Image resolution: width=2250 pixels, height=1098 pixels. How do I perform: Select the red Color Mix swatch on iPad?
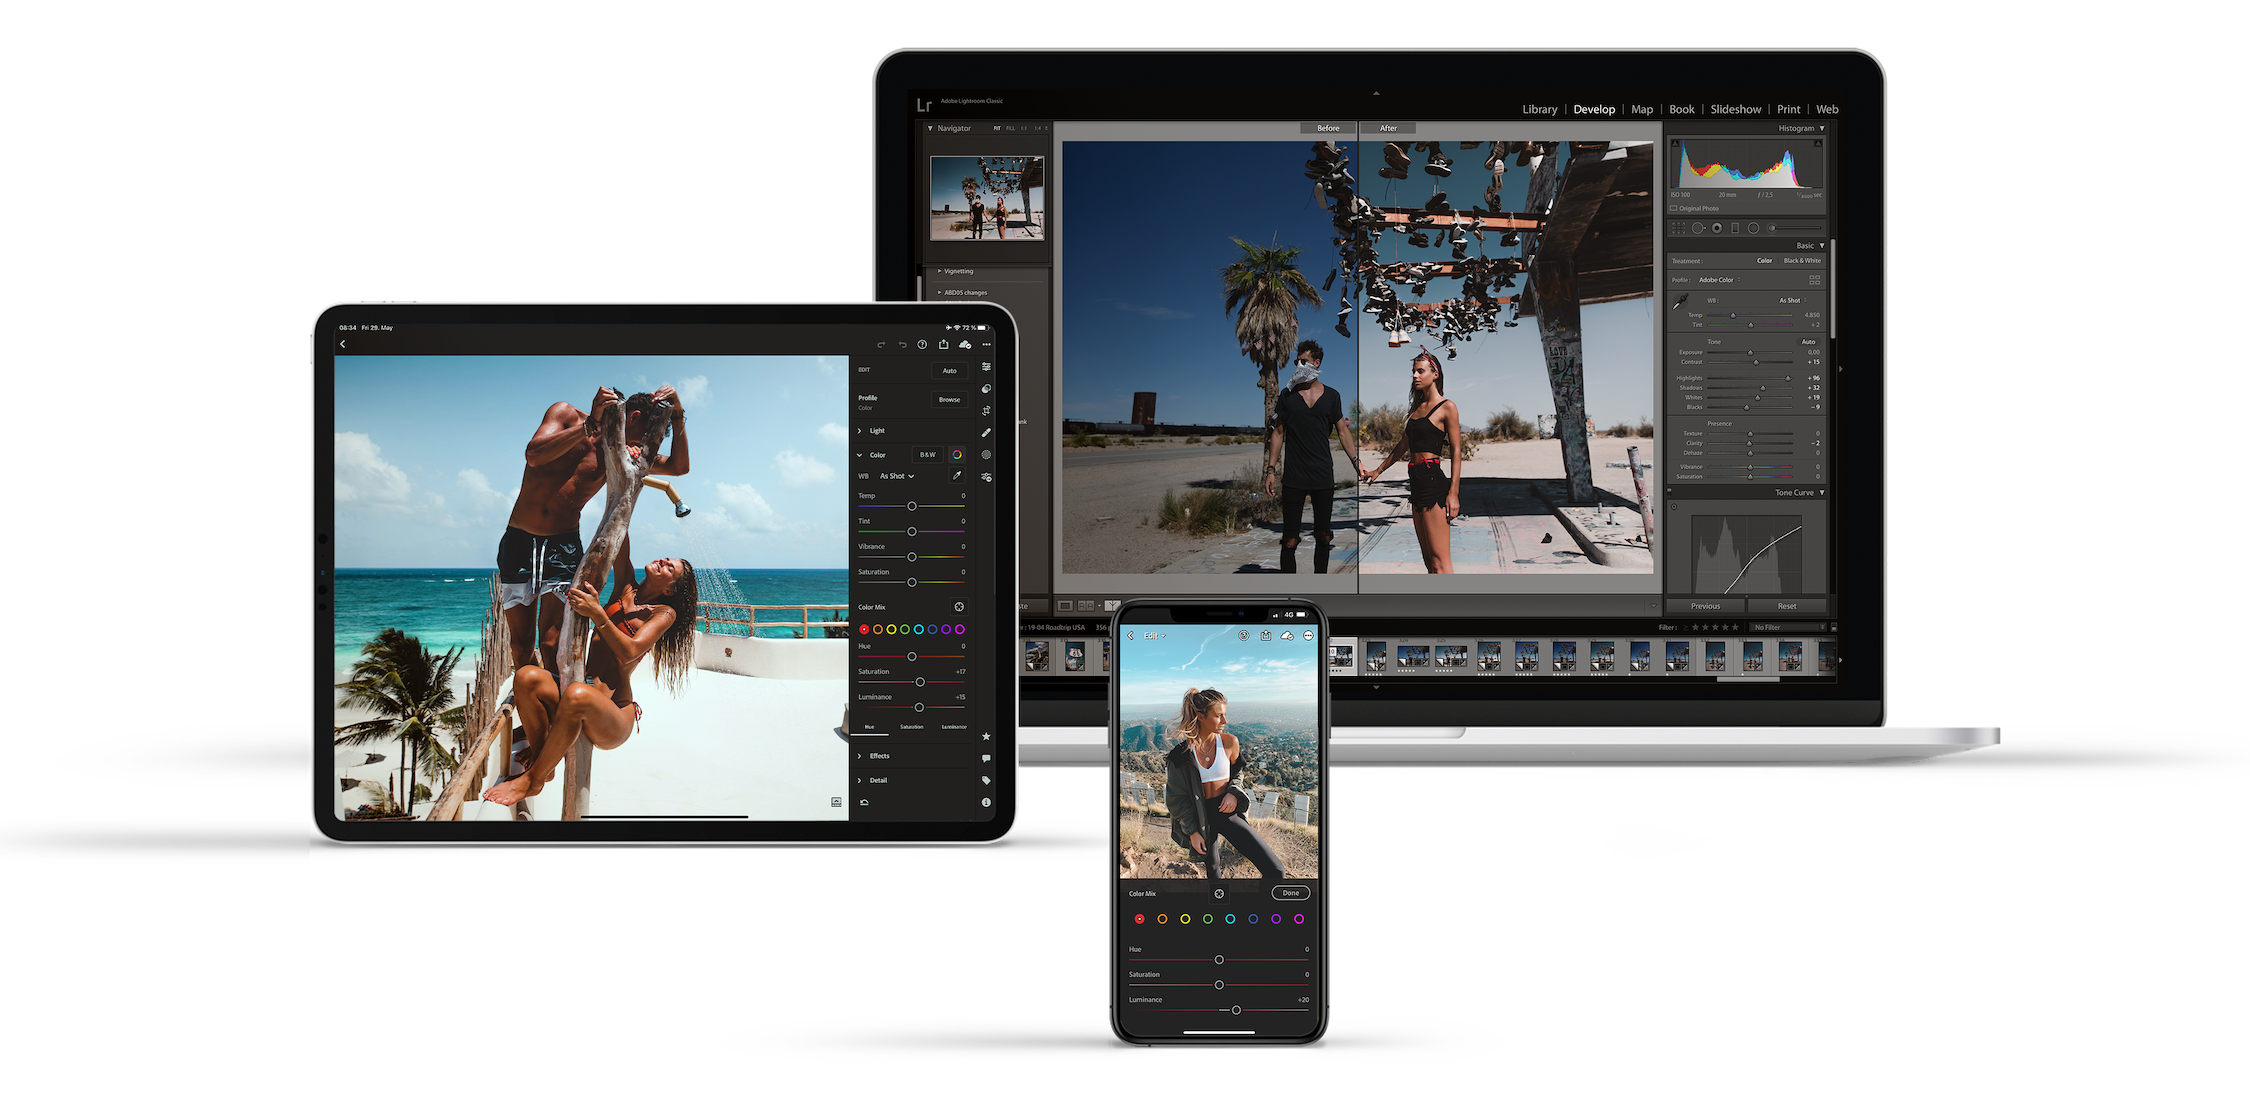(864, 629)
